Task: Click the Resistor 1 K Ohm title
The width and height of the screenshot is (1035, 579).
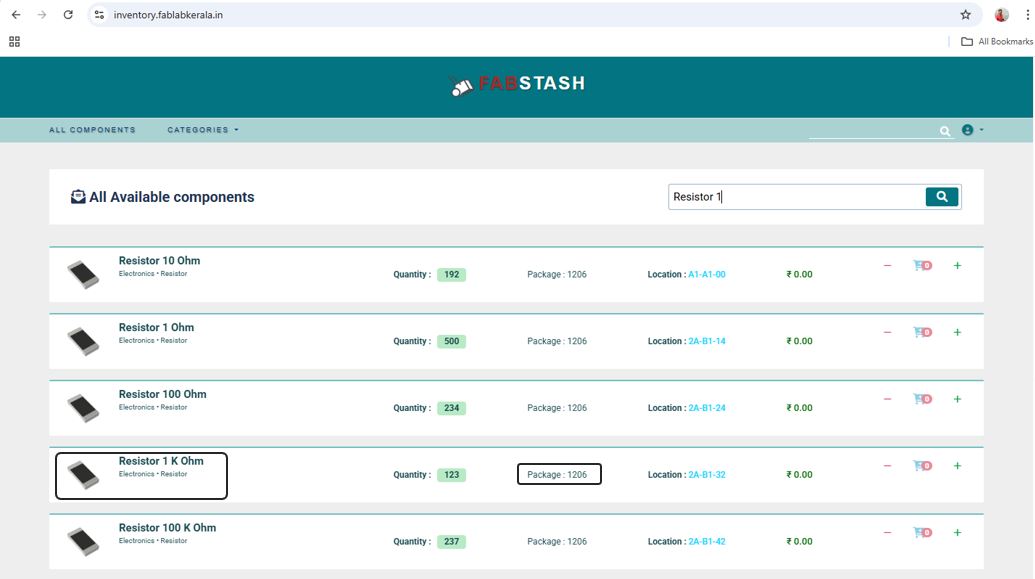Action: 161,461
